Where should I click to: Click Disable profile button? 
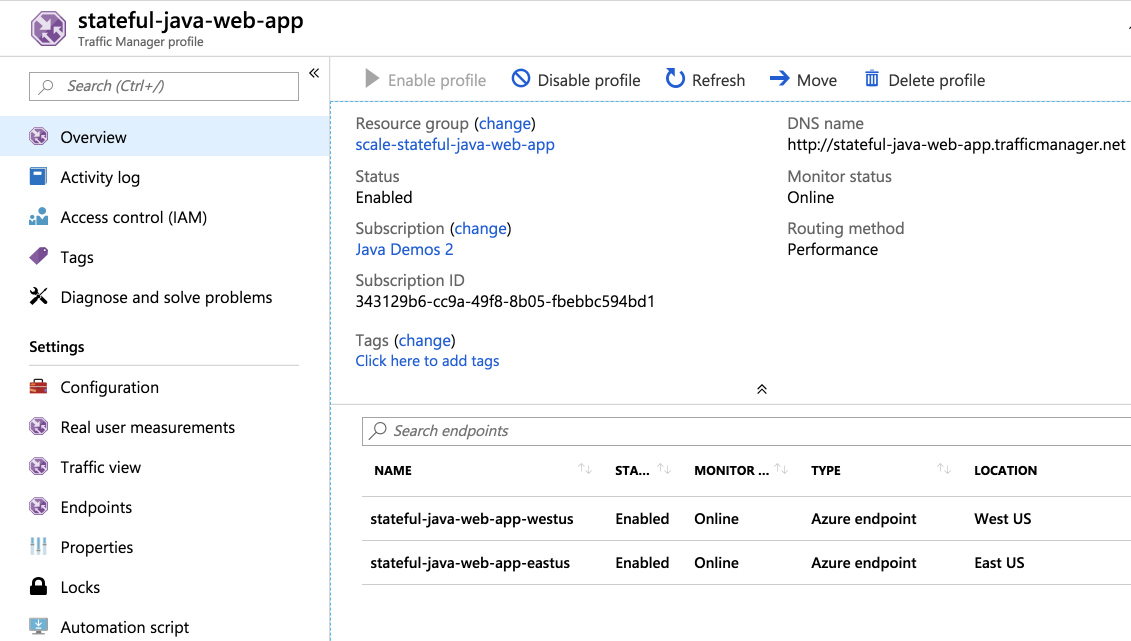pyautogui.click(x=576, y=80)
